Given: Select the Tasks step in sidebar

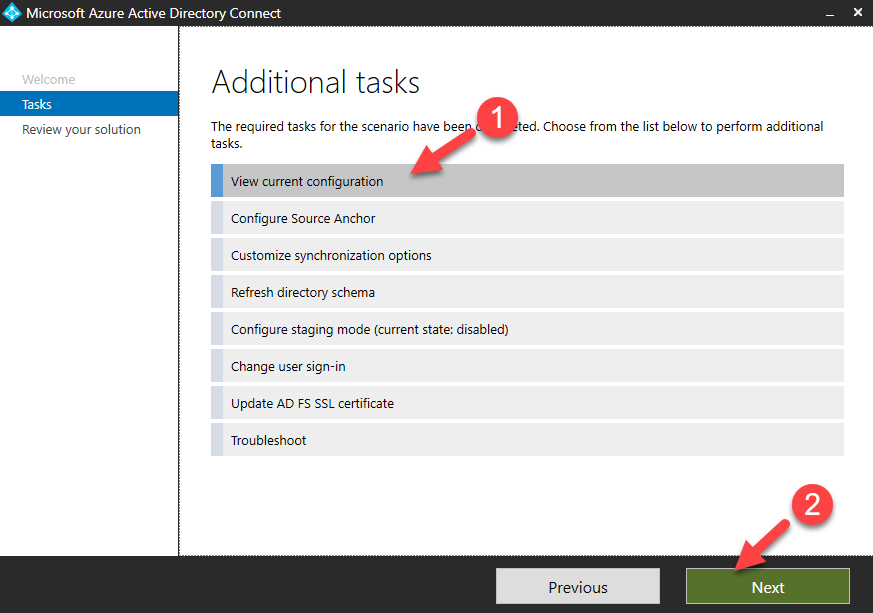Looking at the screenshot, I should [89, 104].
